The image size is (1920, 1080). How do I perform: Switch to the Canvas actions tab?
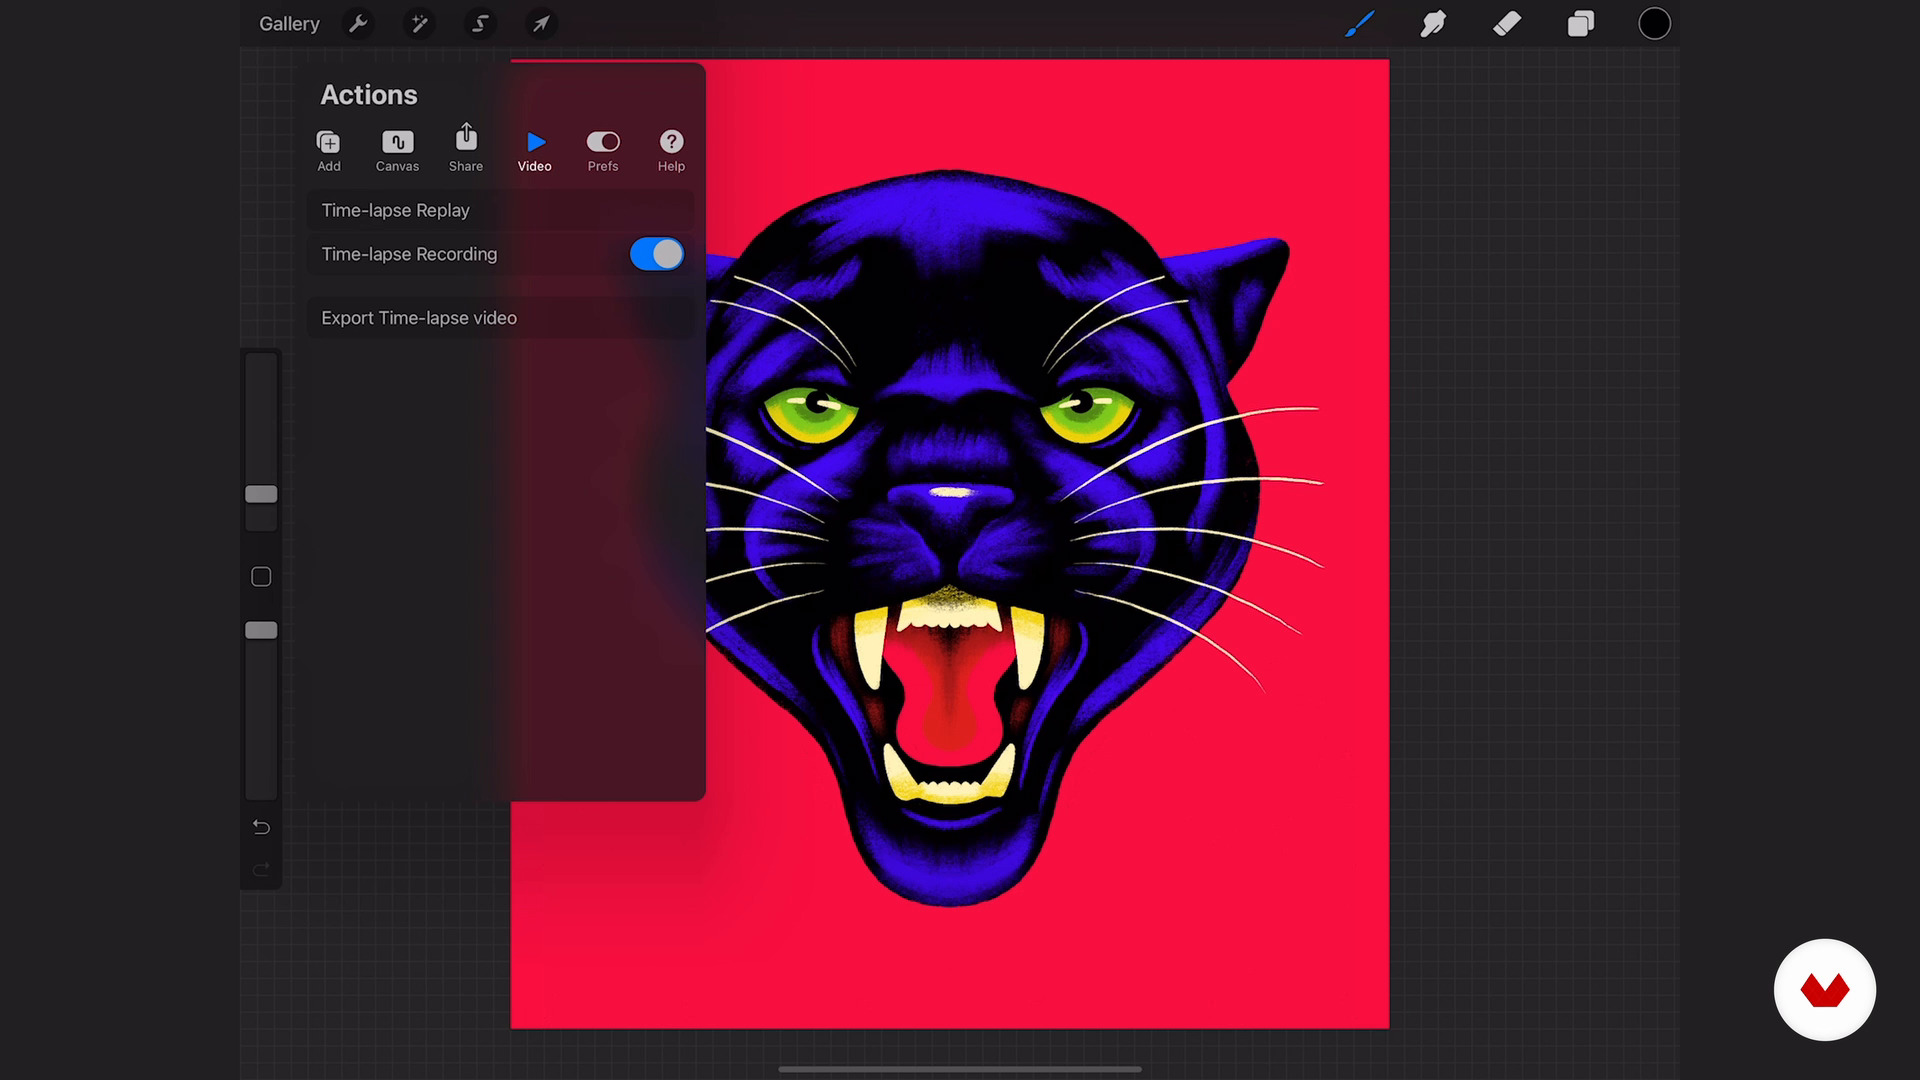(397, 151)
